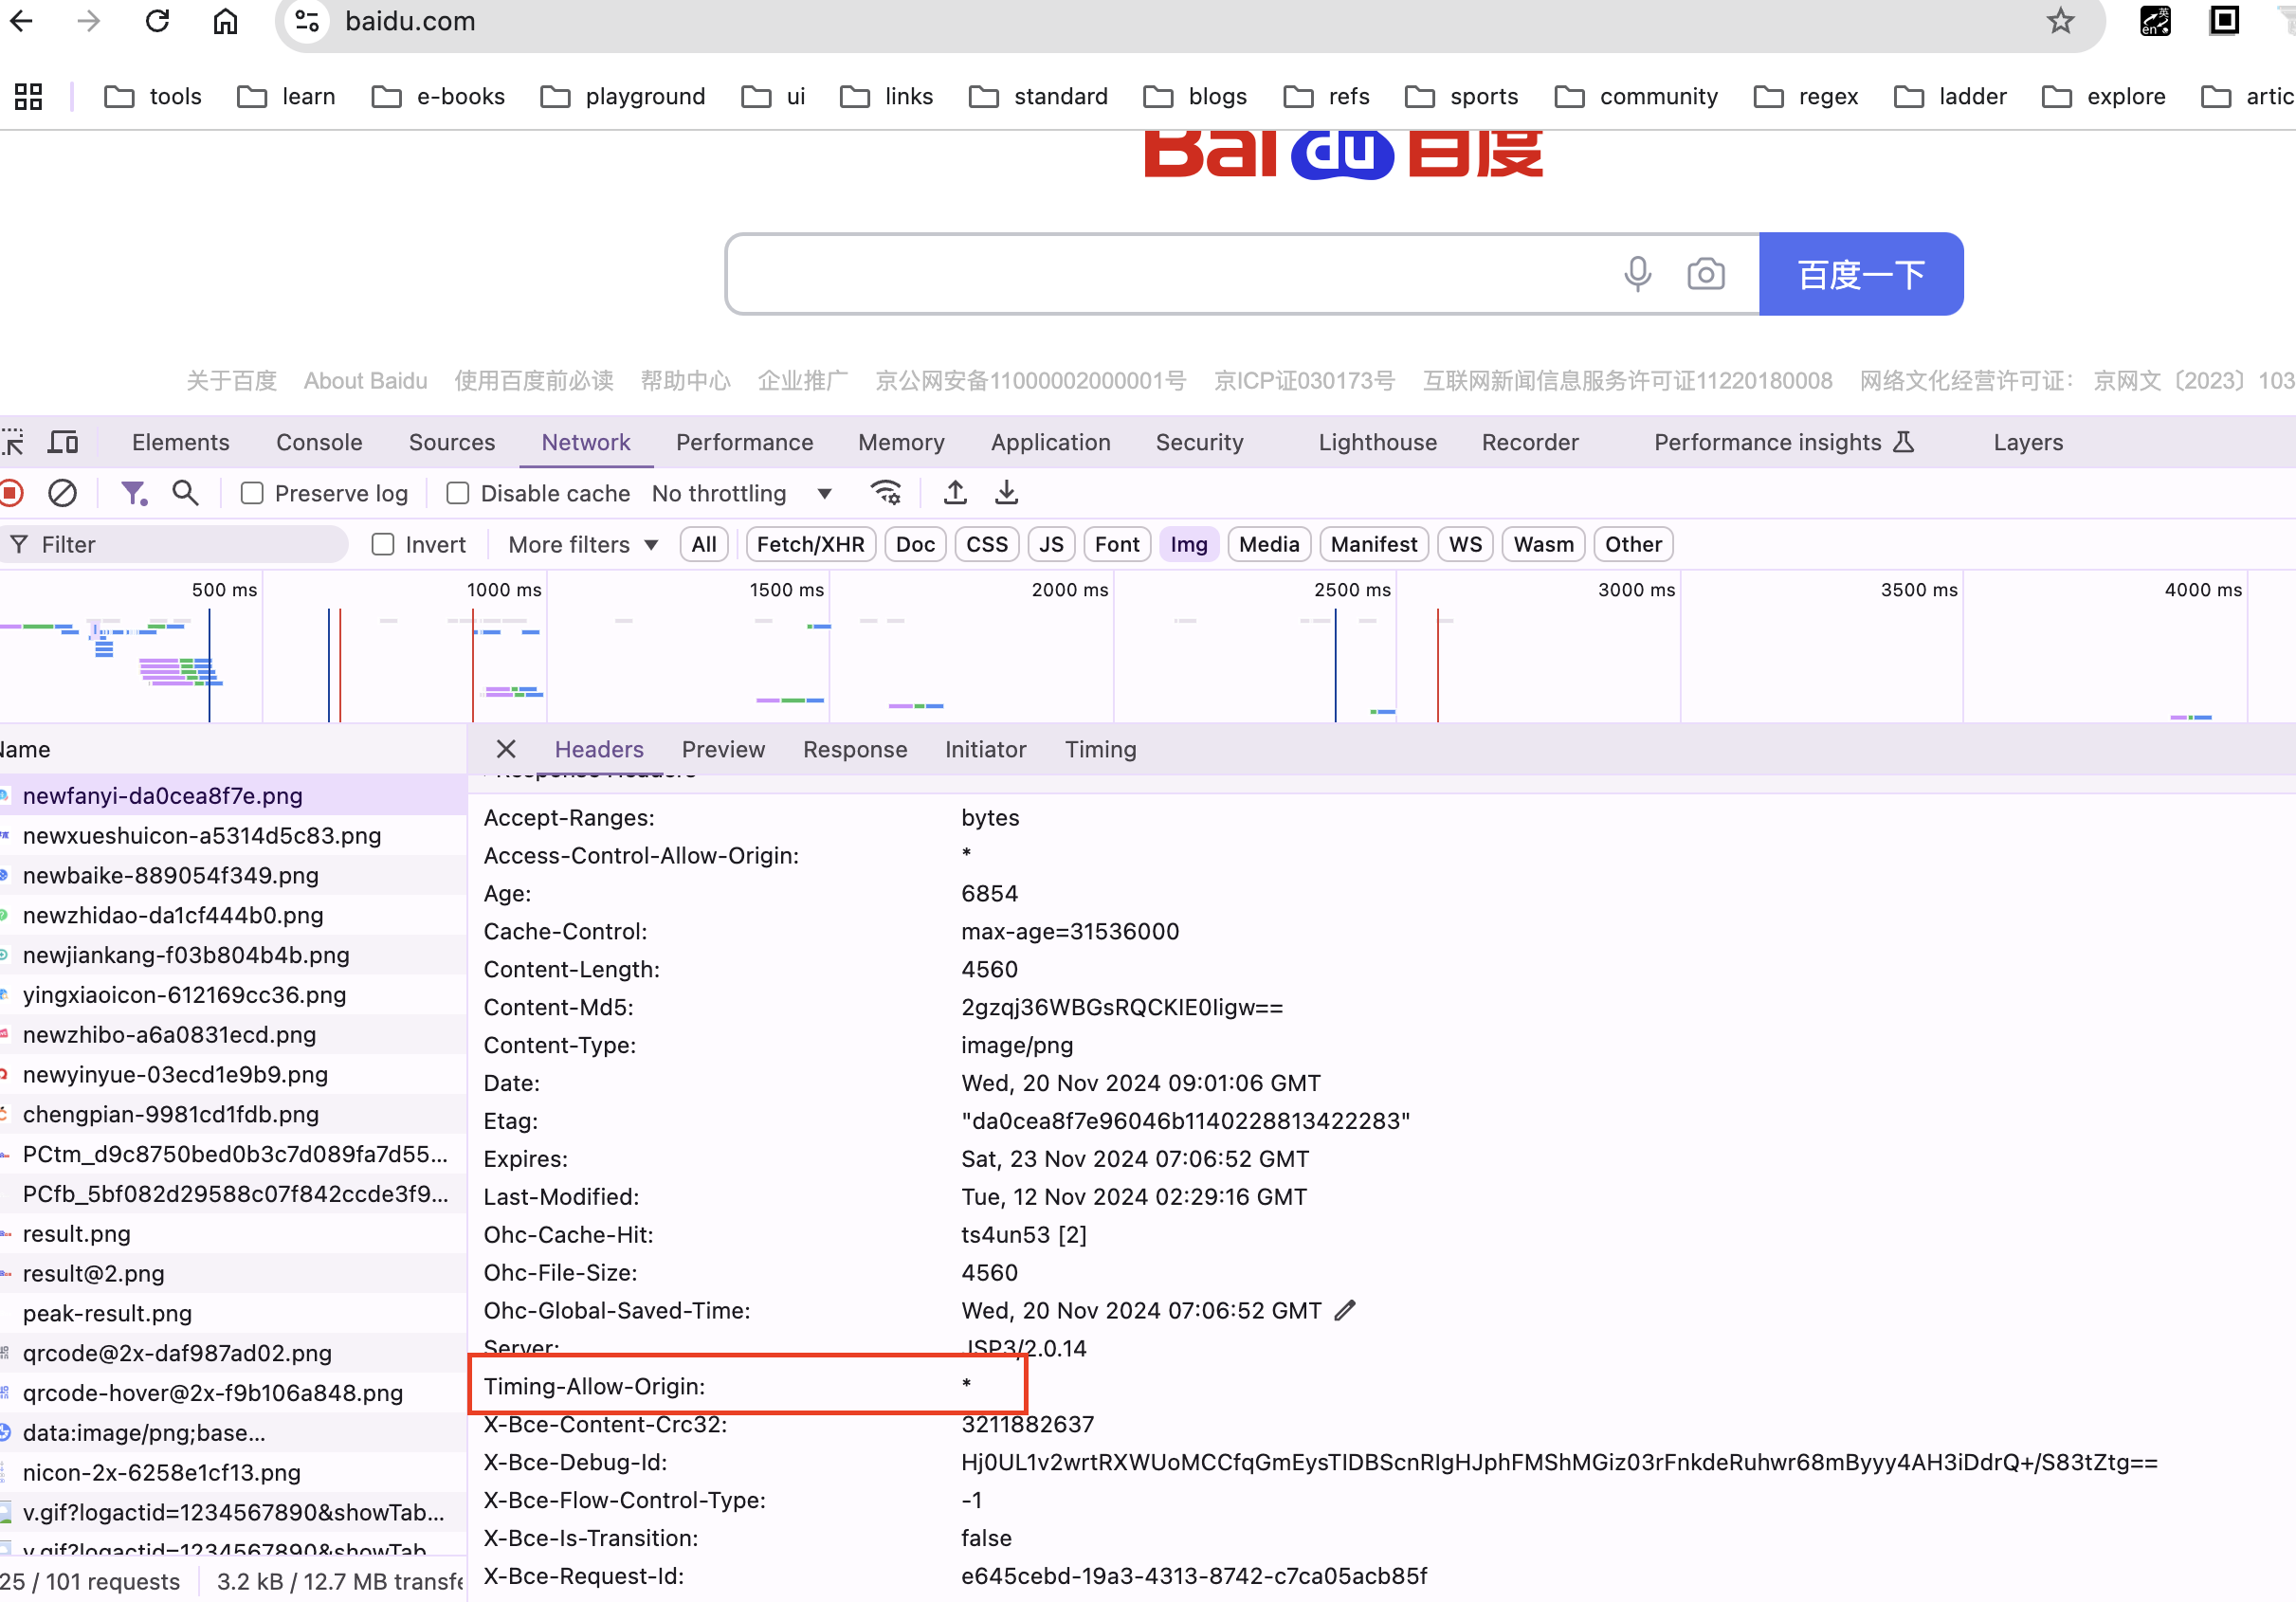Open the tools bookmark folder
Viewport: 2296px width, 1602px height.
click(x=153, y=96)
